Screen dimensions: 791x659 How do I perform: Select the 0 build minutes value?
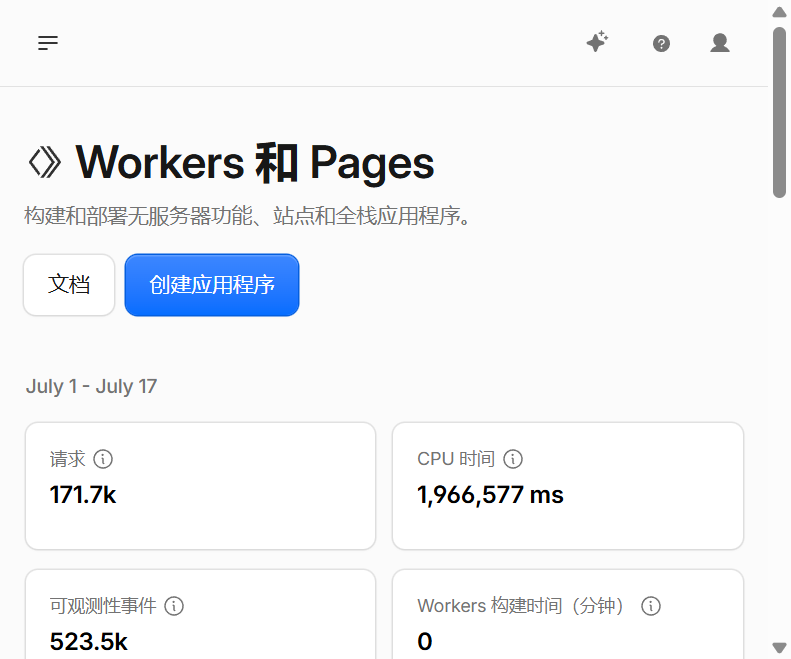pos(425,642)
